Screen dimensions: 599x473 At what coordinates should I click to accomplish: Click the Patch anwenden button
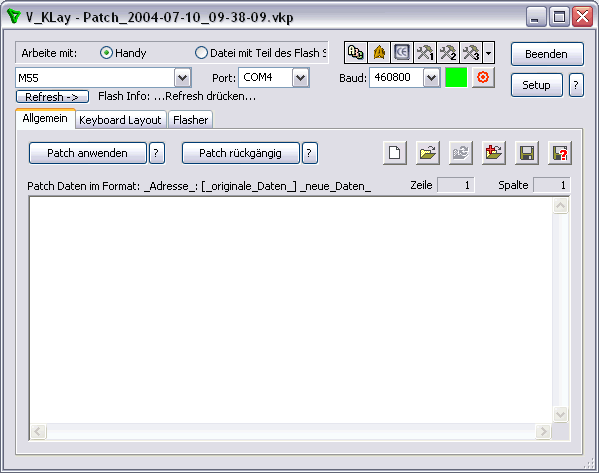tap(87, 153)
